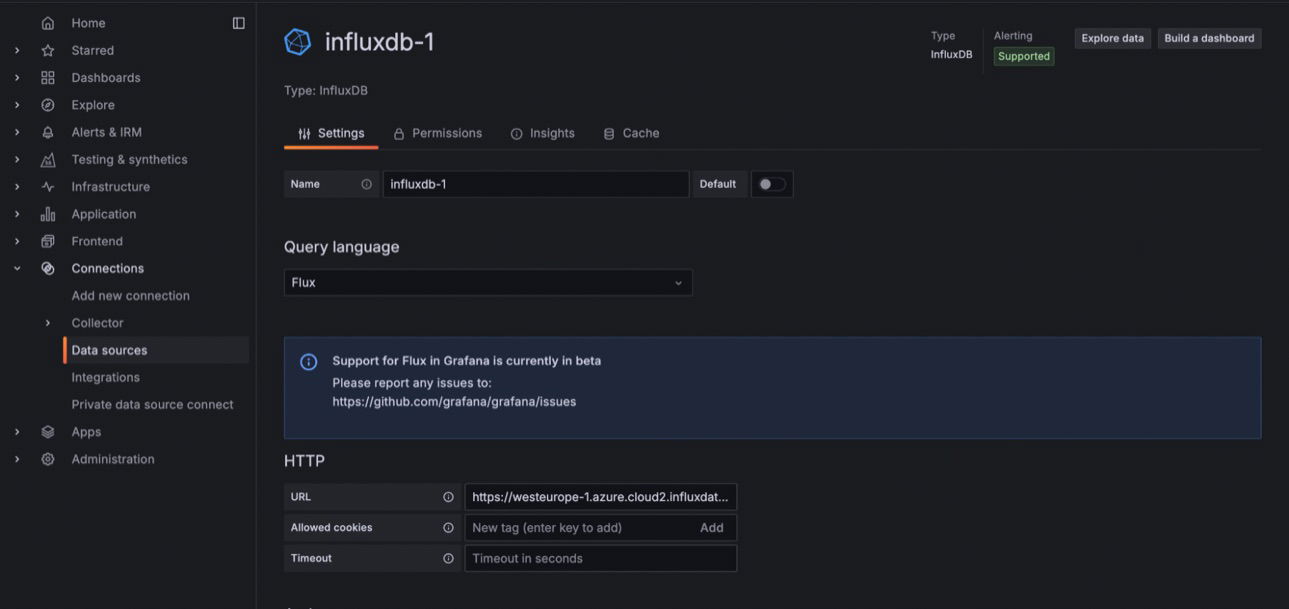Viewport: 1289px width, 609px height.
Task: Click Add button for allowed cookies
Action: pos(711,528)
